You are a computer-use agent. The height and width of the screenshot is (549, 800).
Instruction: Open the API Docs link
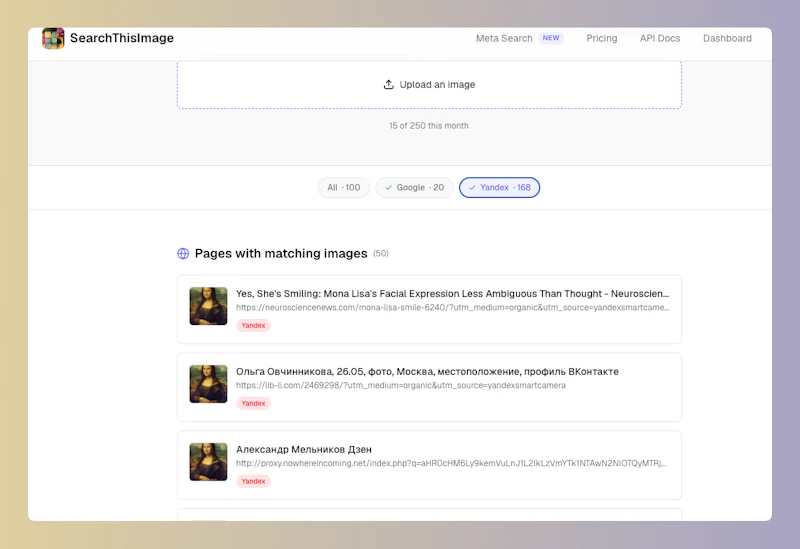pos(660,38)
